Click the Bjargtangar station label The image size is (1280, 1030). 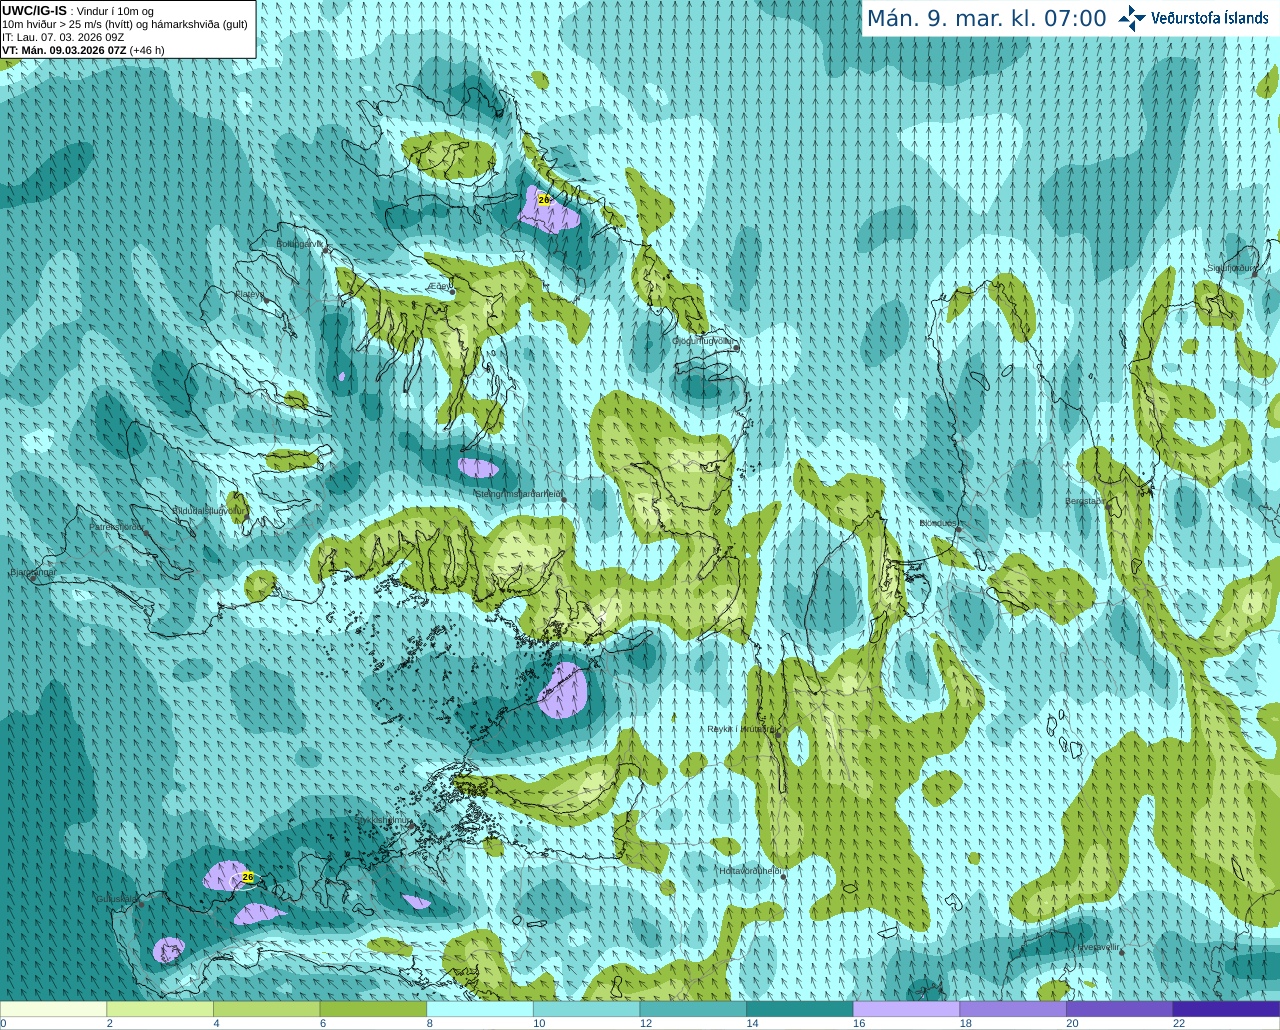tap(33, 572)
